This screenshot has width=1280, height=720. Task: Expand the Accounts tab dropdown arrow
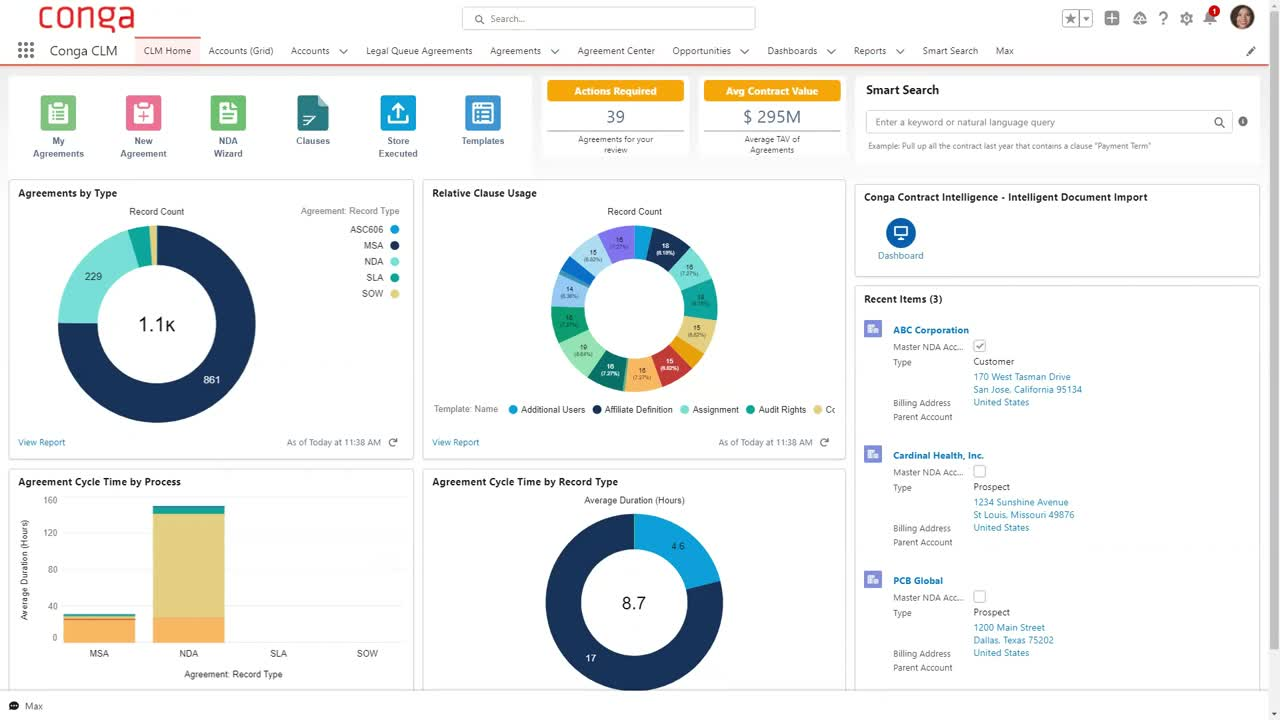click(343, 51)
